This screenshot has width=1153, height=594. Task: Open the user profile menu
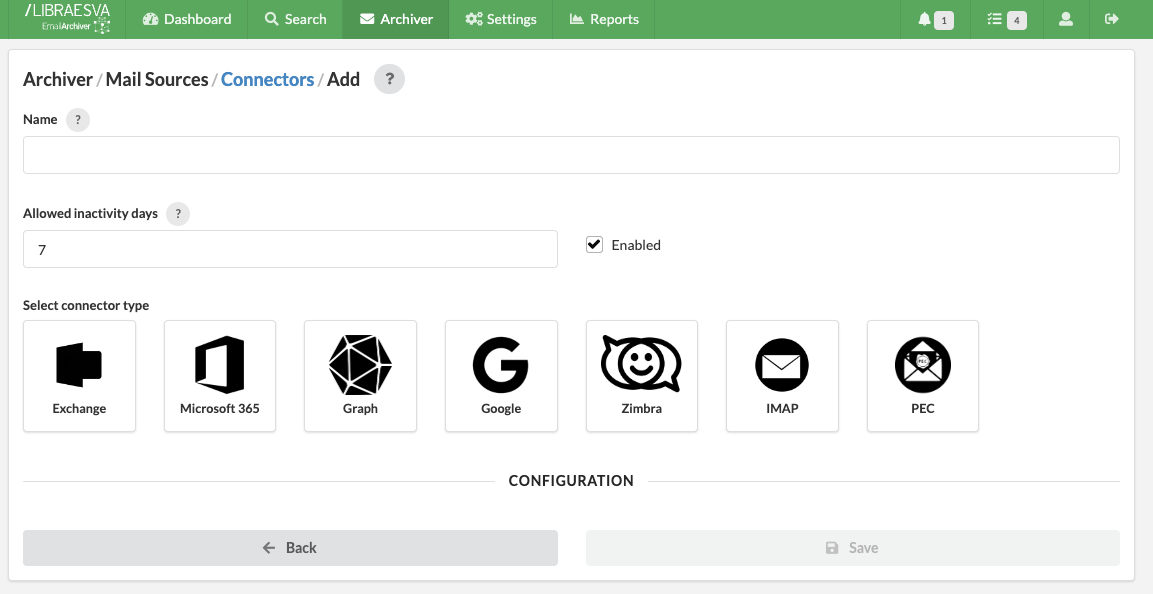(1065, 19)
